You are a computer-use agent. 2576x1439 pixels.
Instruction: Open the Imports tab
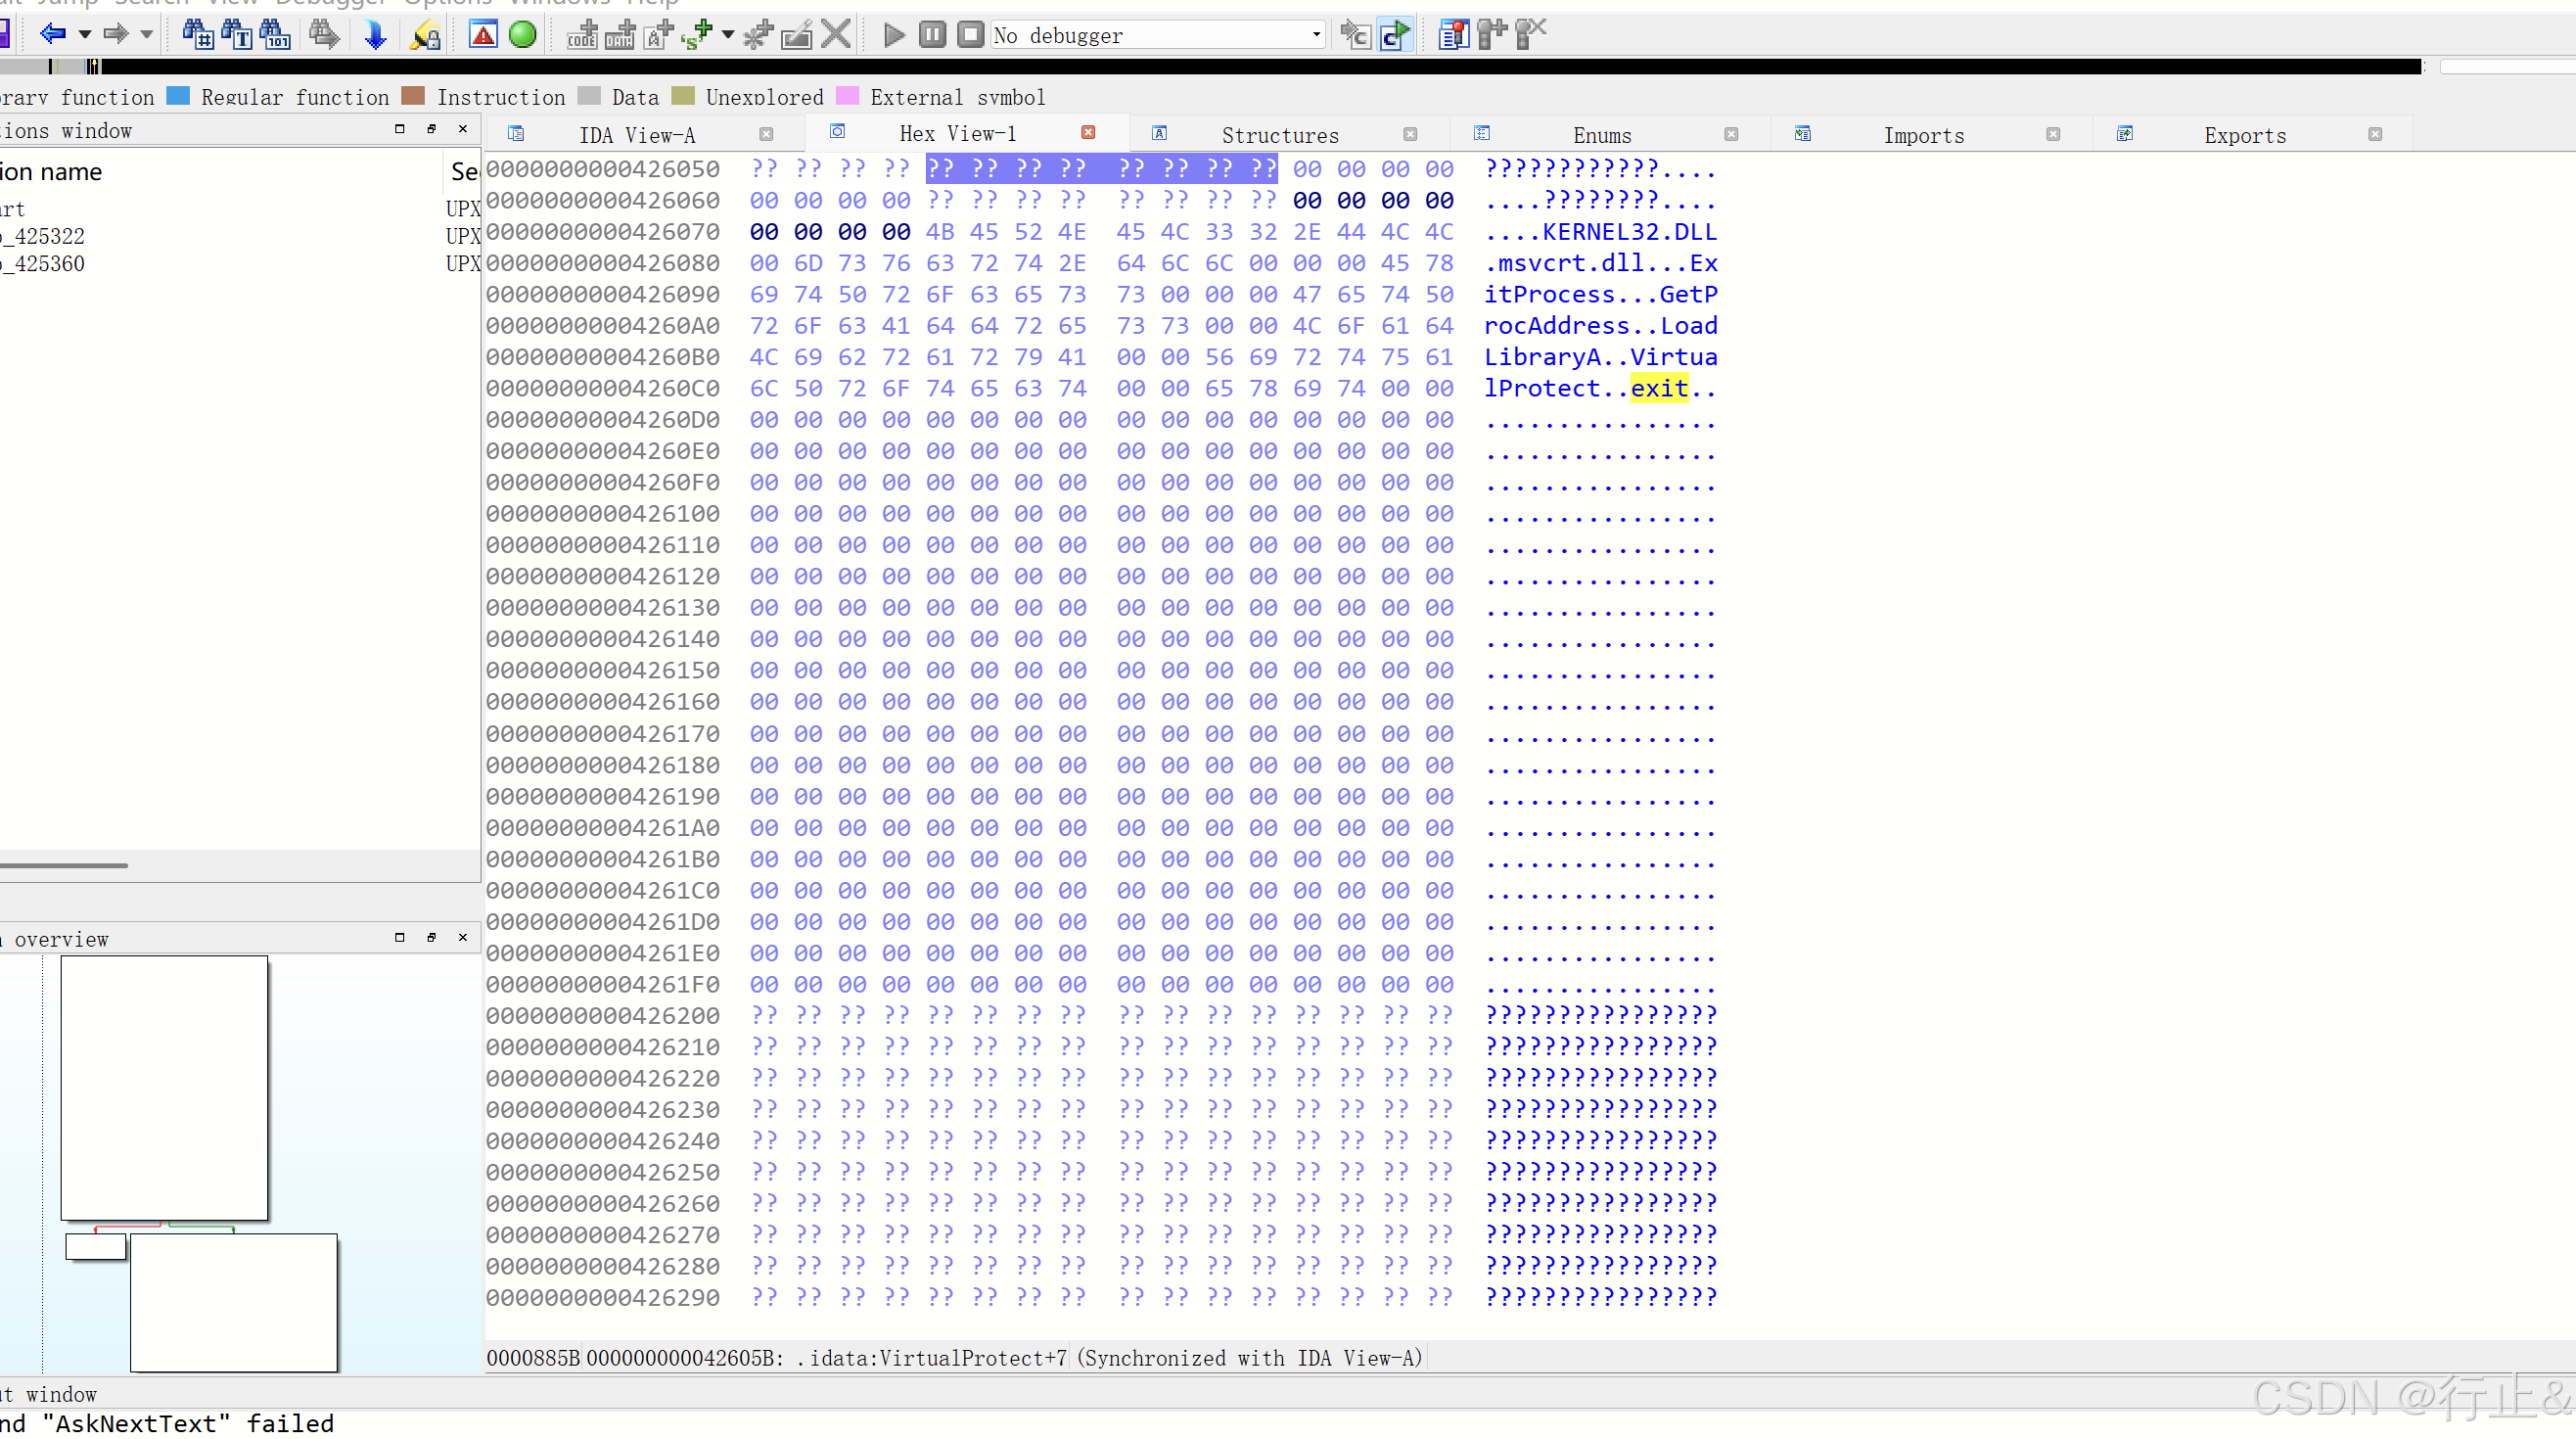tap(1922, 135)
